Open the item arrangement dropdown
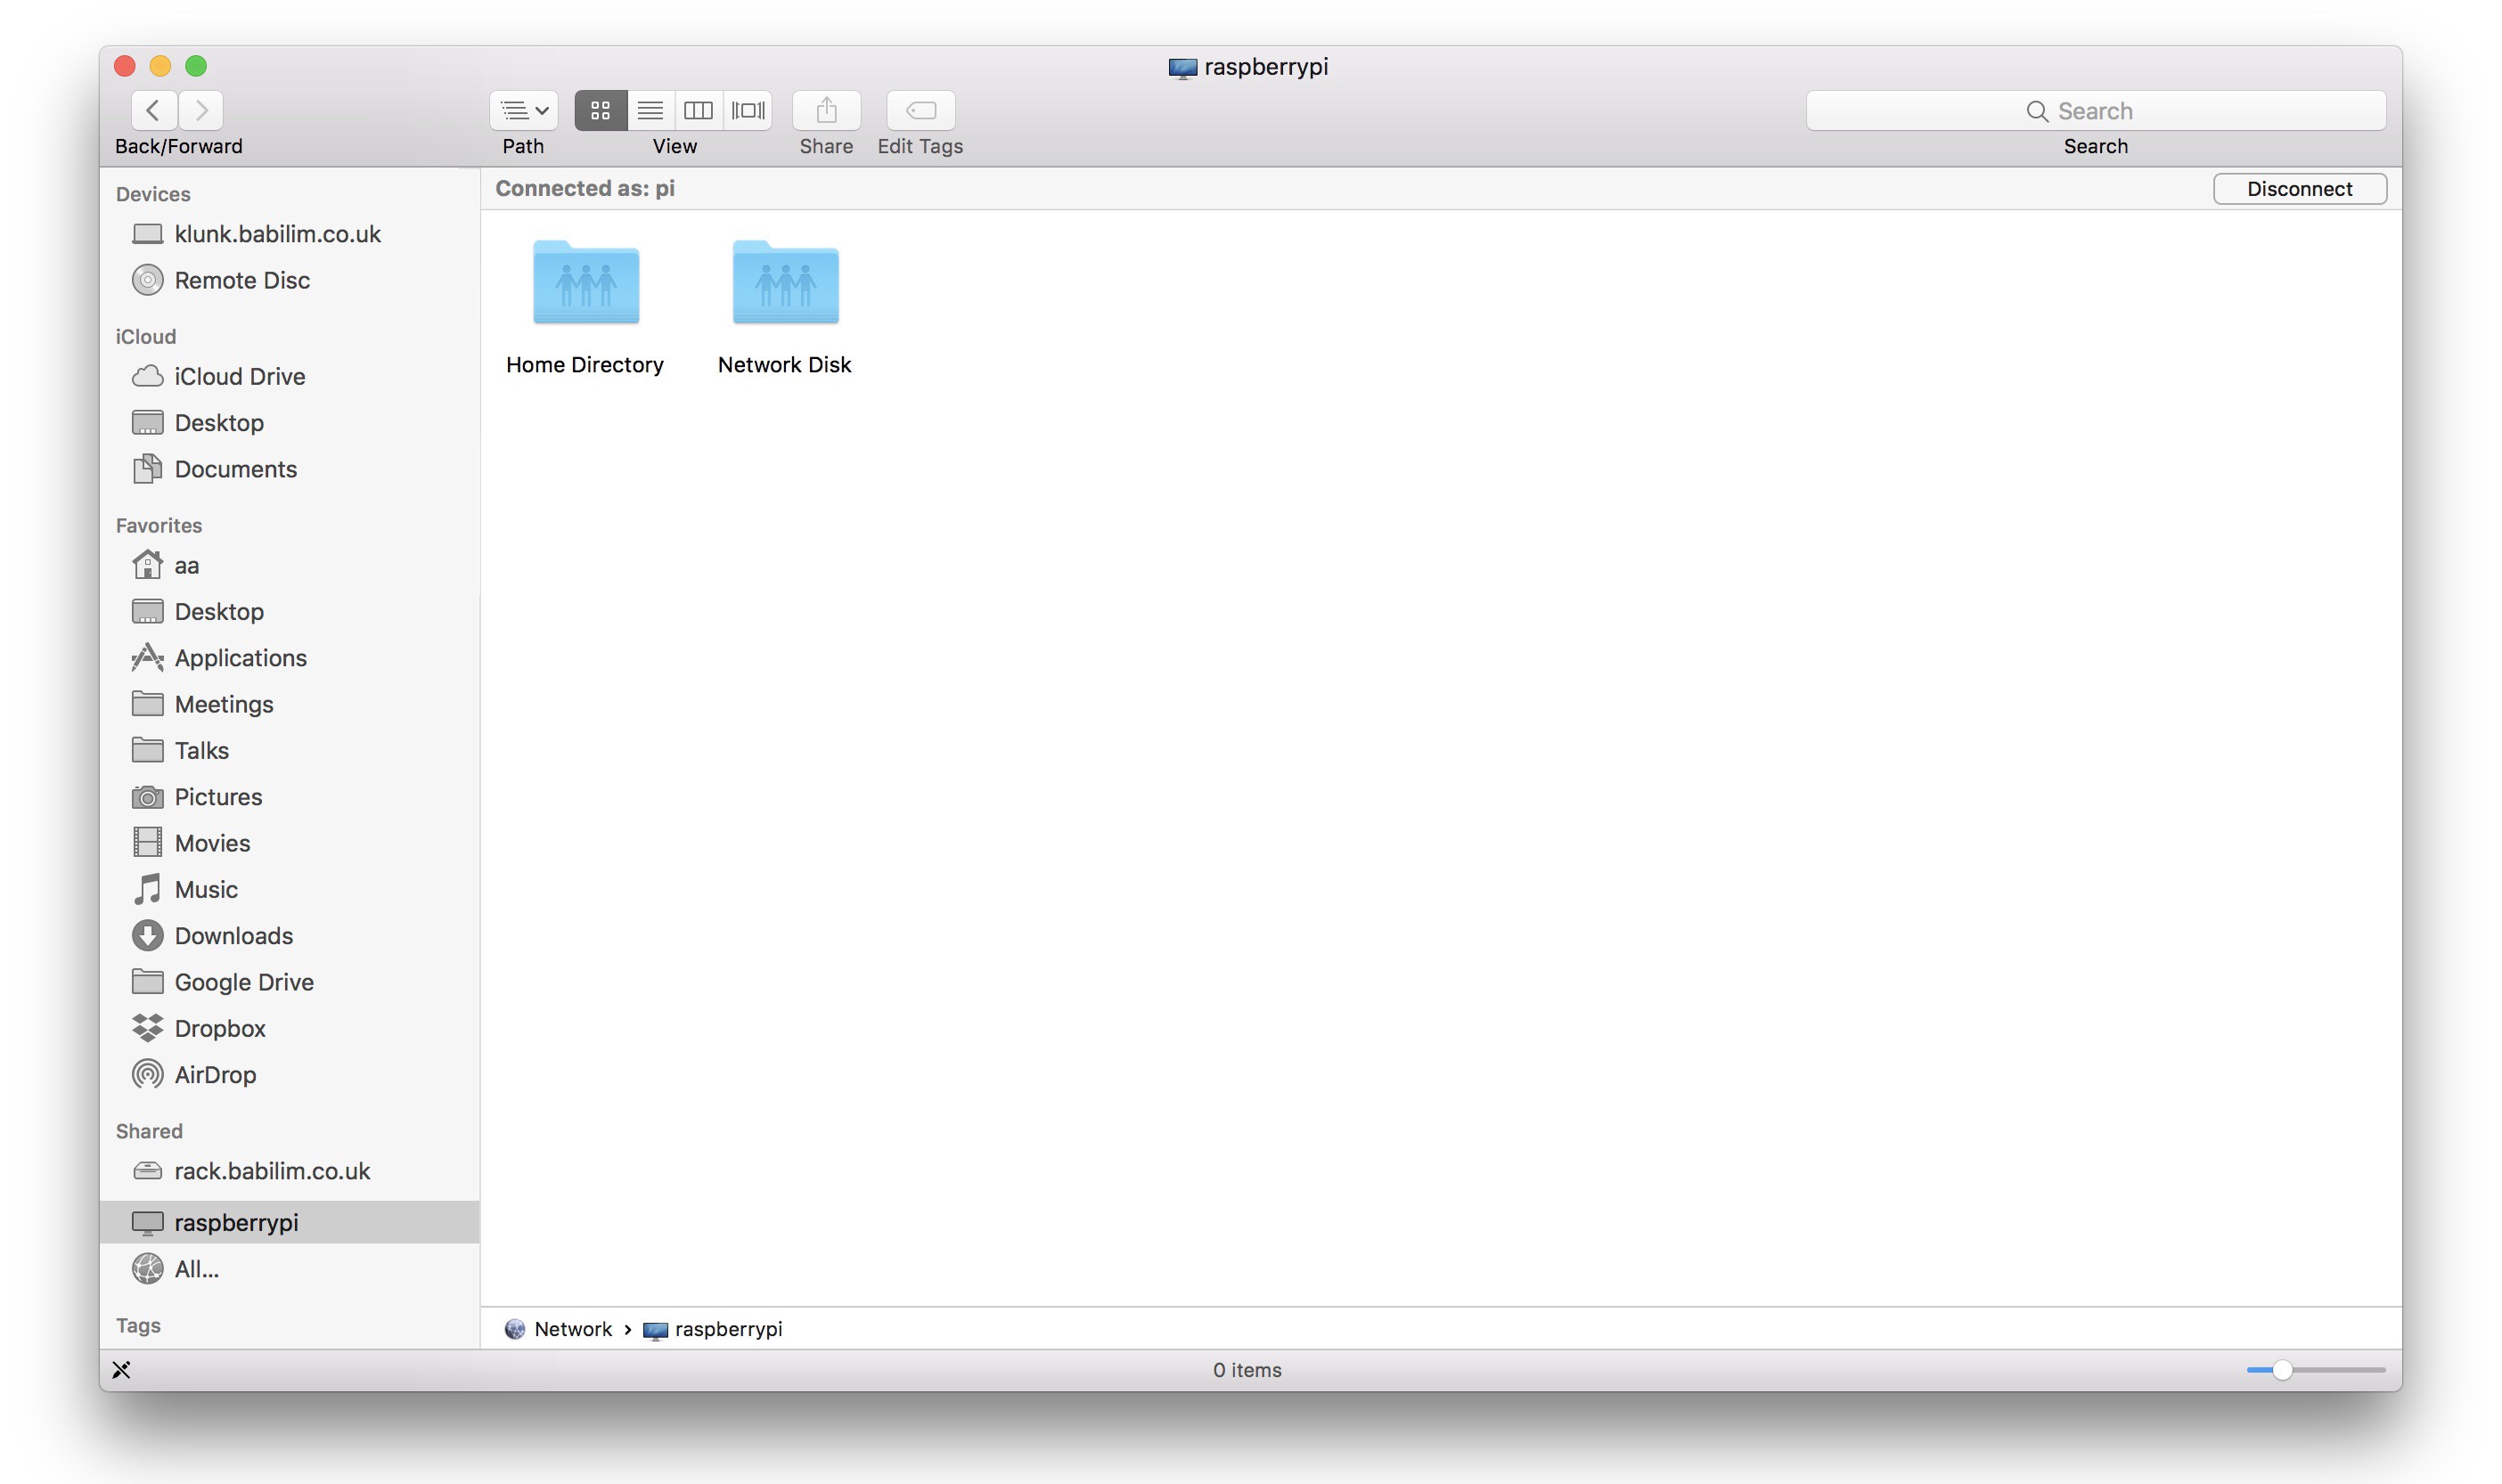Image resolution: width=2502 pixels, height=1484 pixels. [x=522, y=110]
